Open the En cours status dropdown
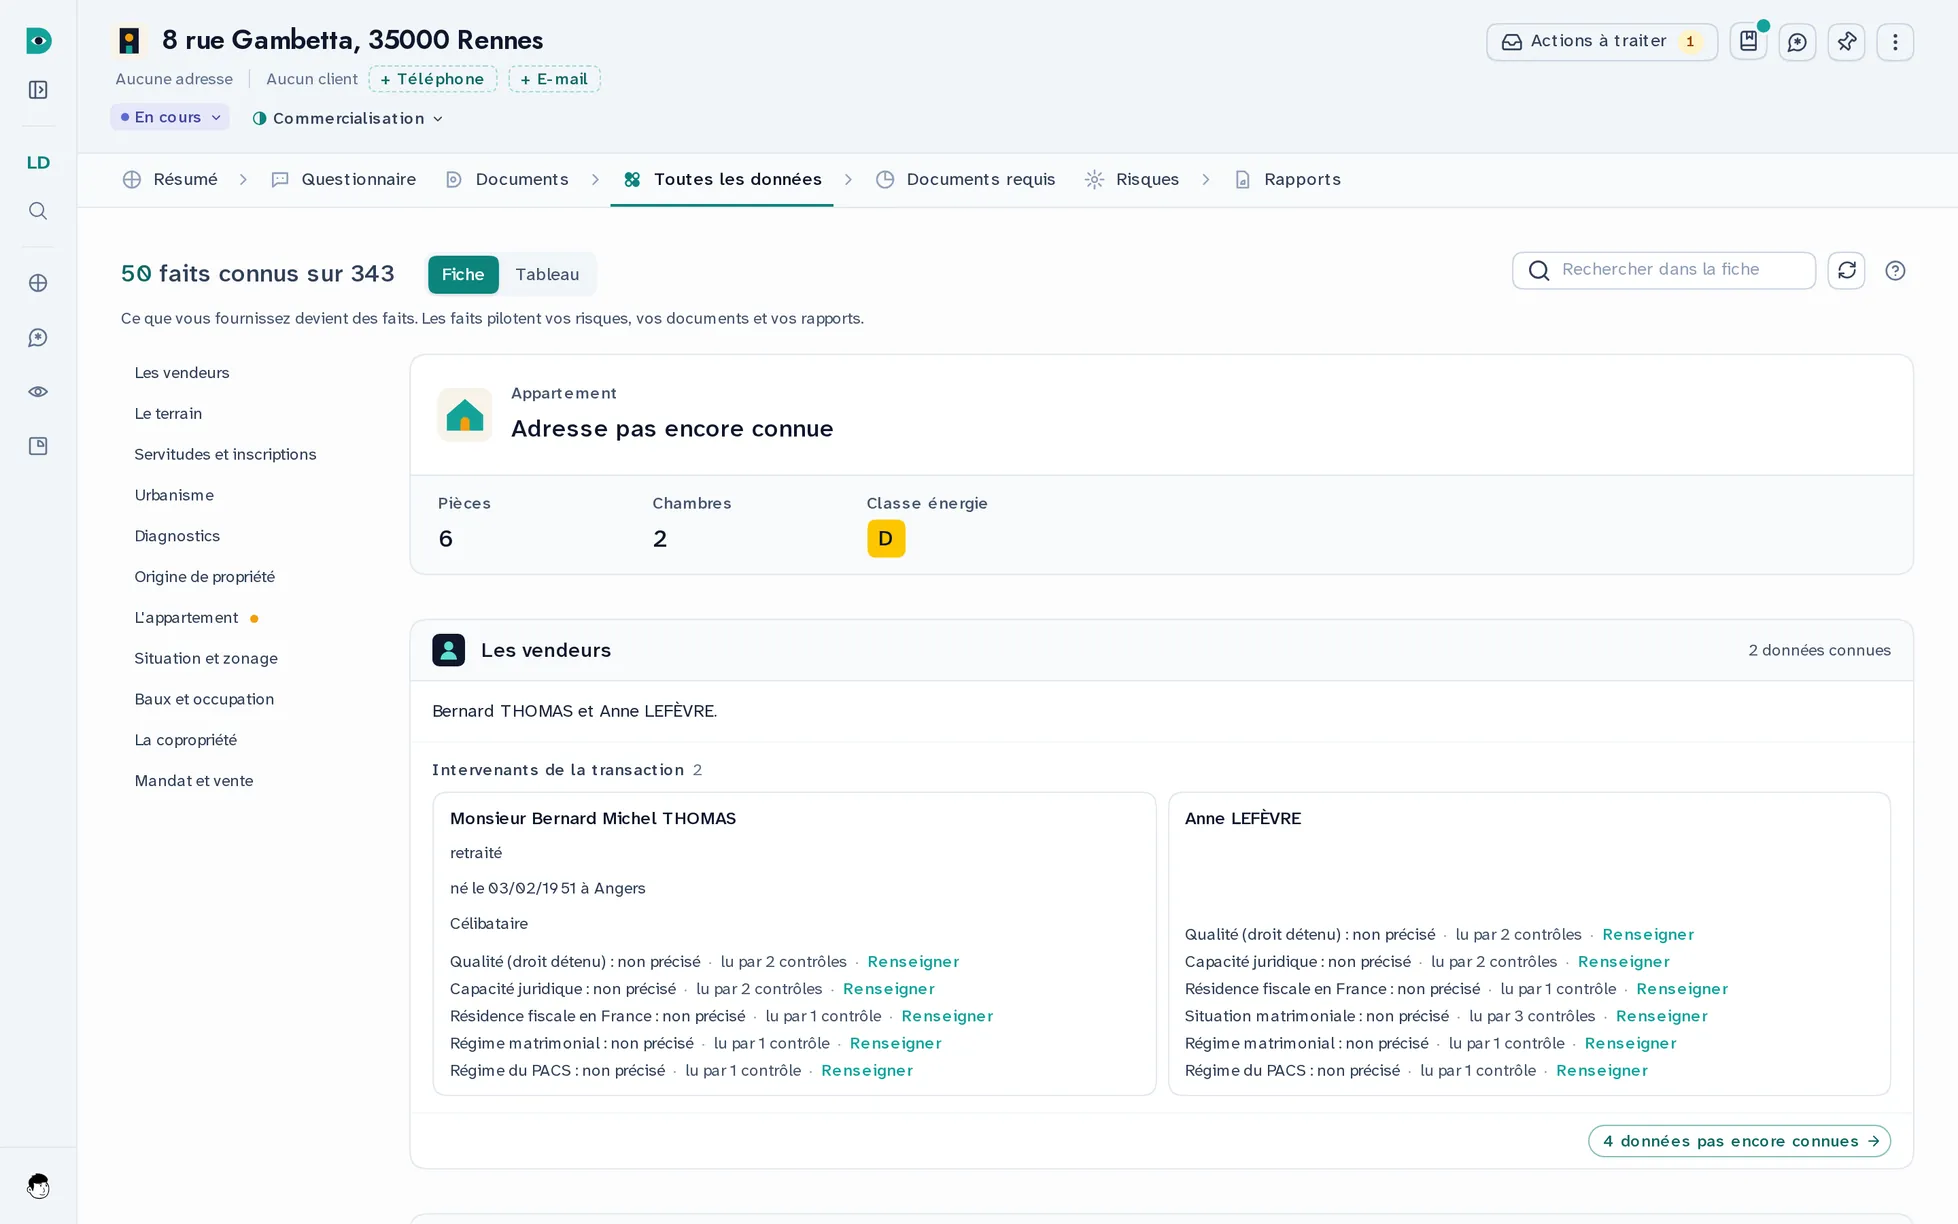The image size is (1958, 1224). coord(170,117)
